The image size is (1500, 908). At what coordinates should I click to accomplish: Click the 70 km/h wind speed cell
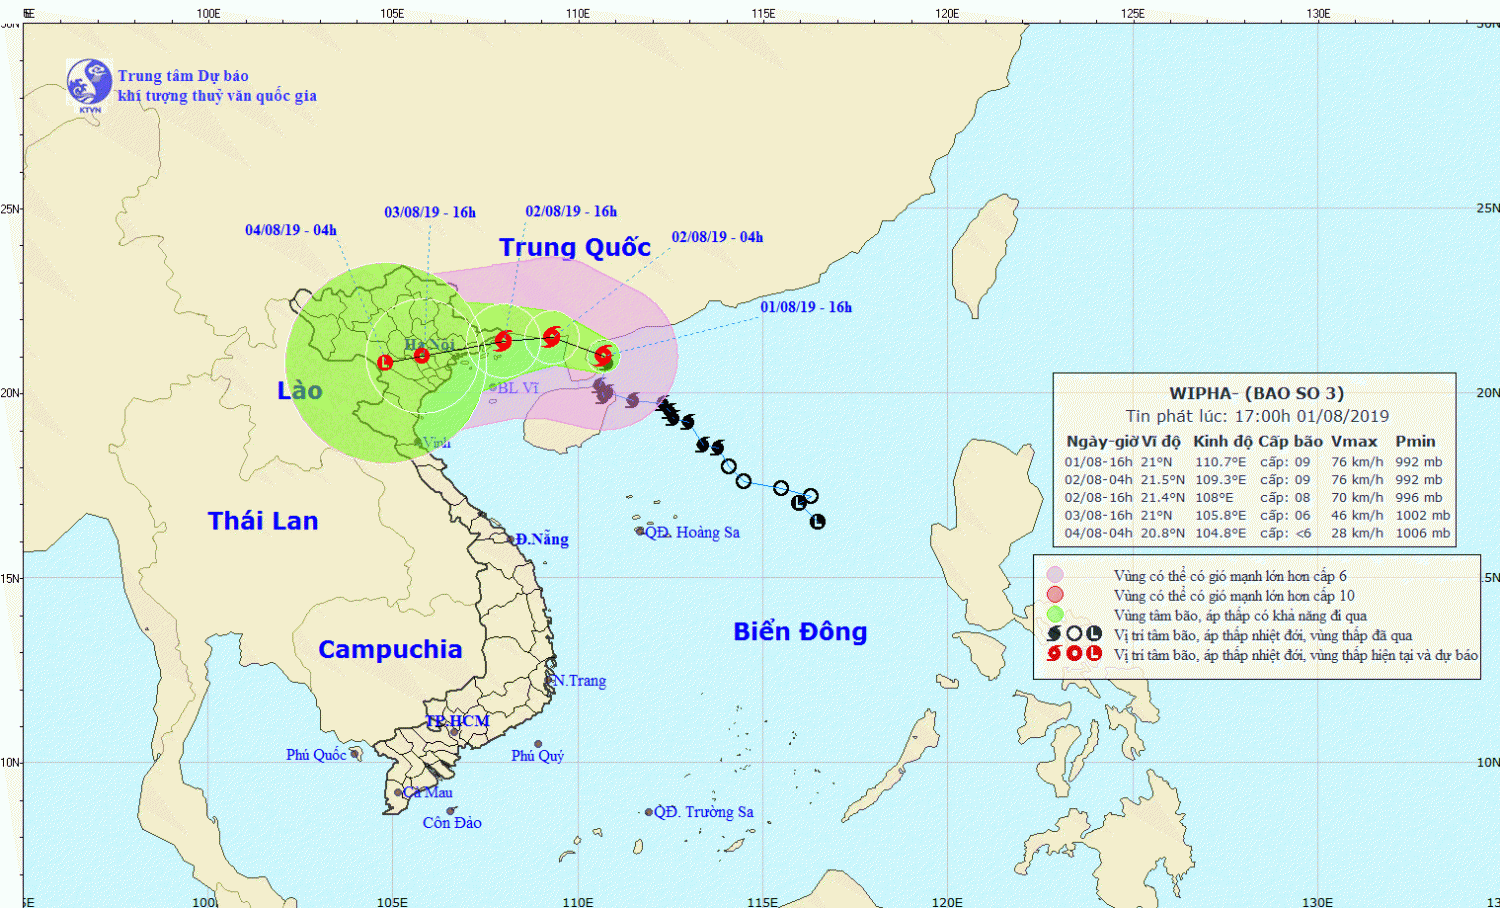tap(1357, 497)
